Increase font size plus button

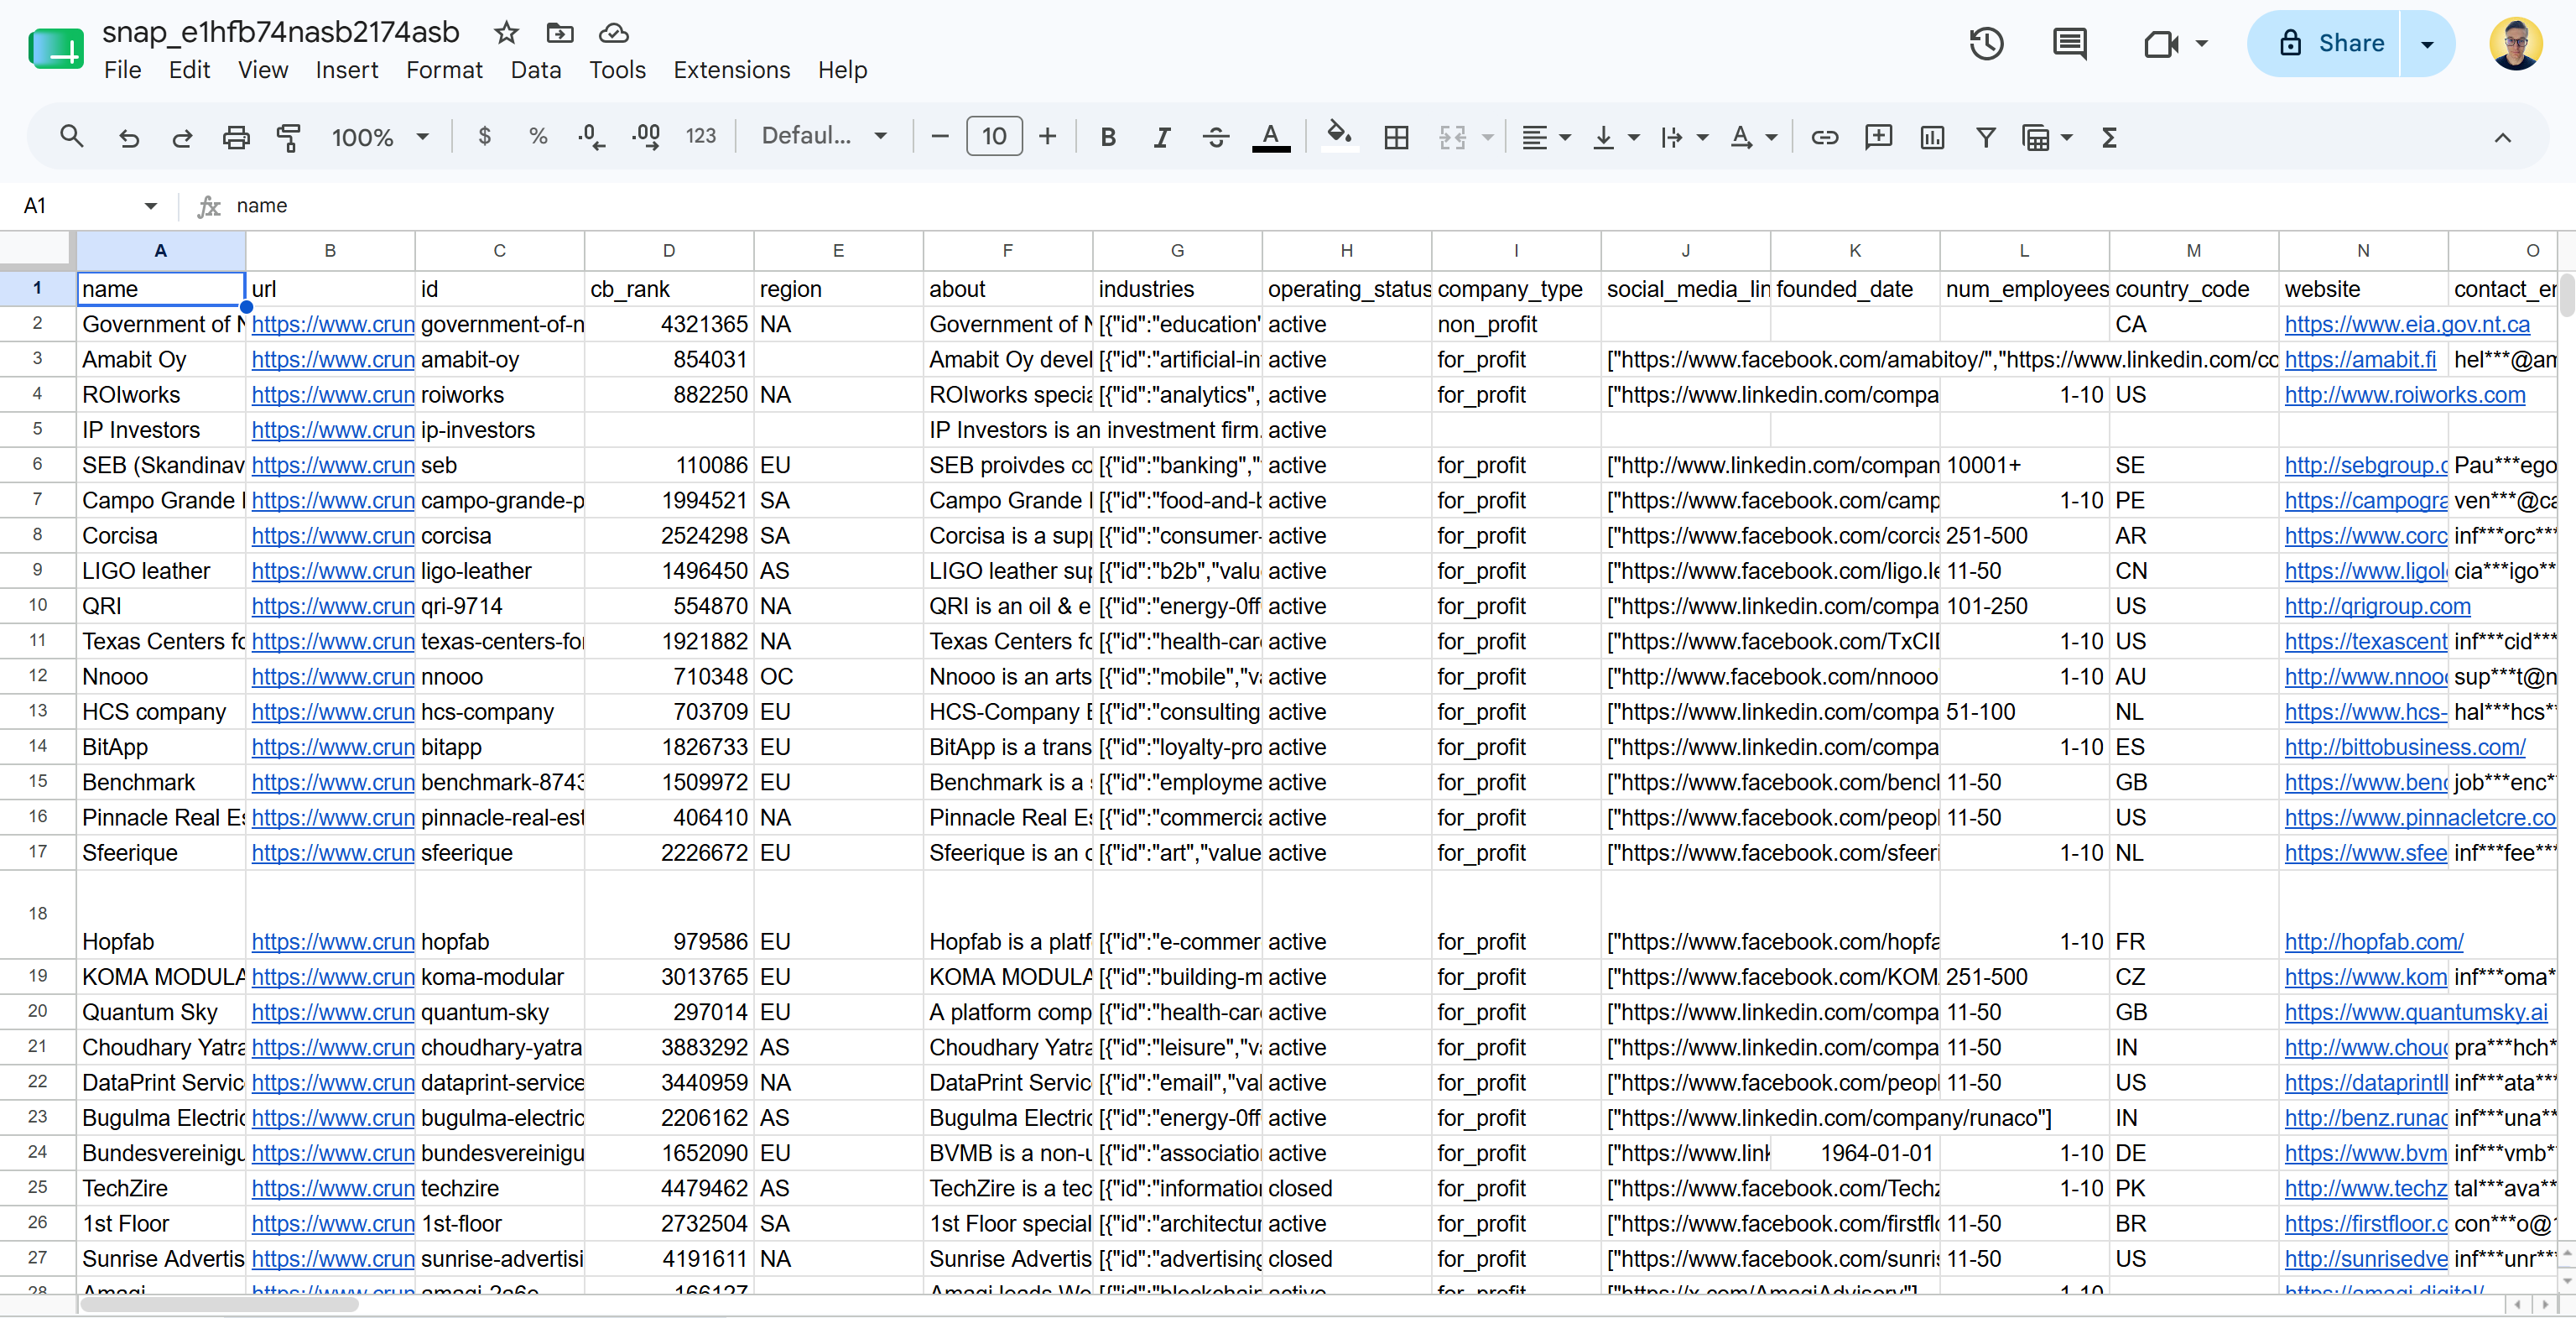1047,137
